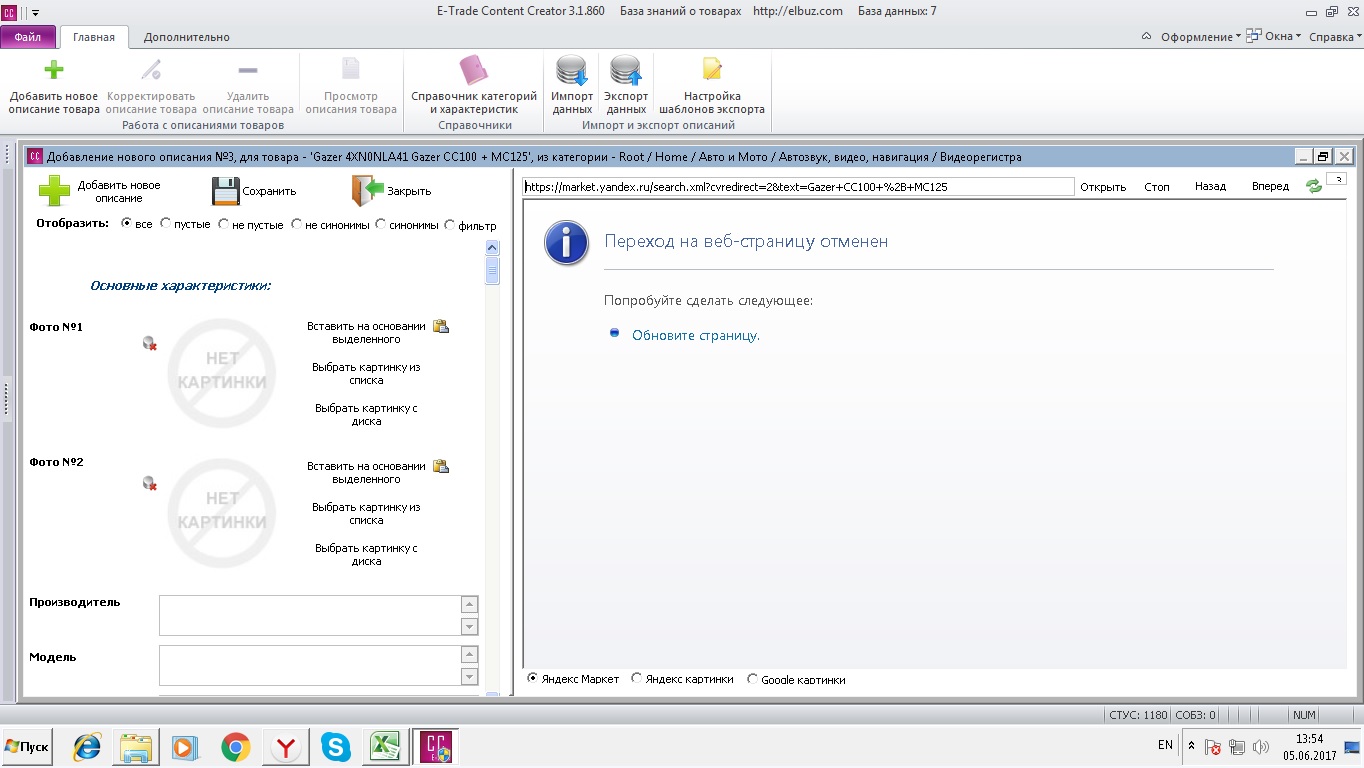Save using the floppy disk icon
The width and height of the screenshot is (1364, 768).
click(225, 191)
